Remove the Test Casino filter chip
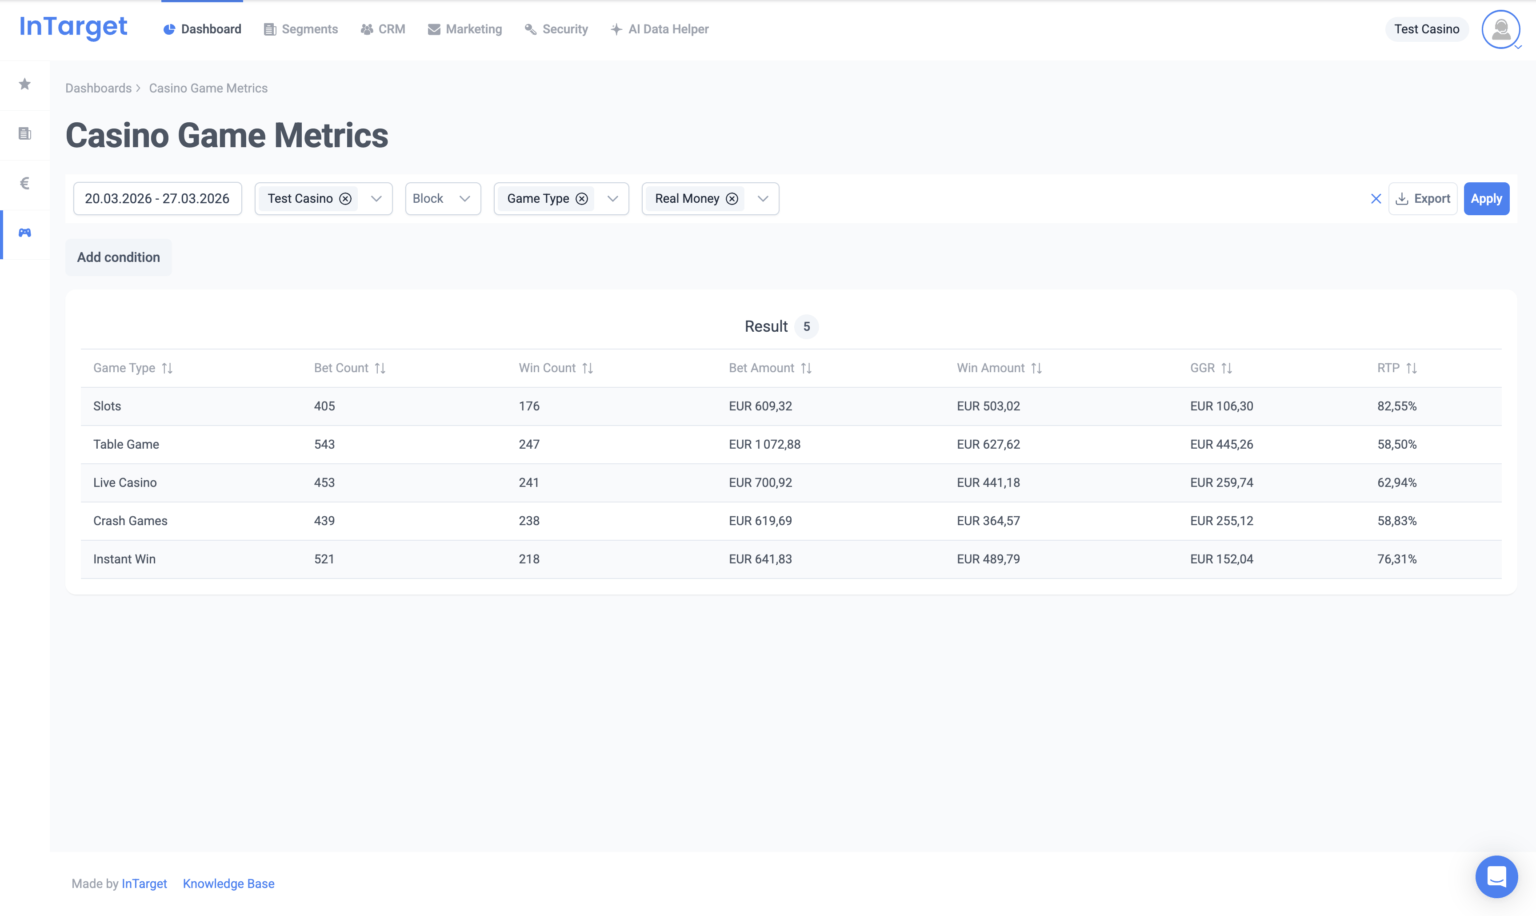 pyautogui.click(x=345, y=199)
